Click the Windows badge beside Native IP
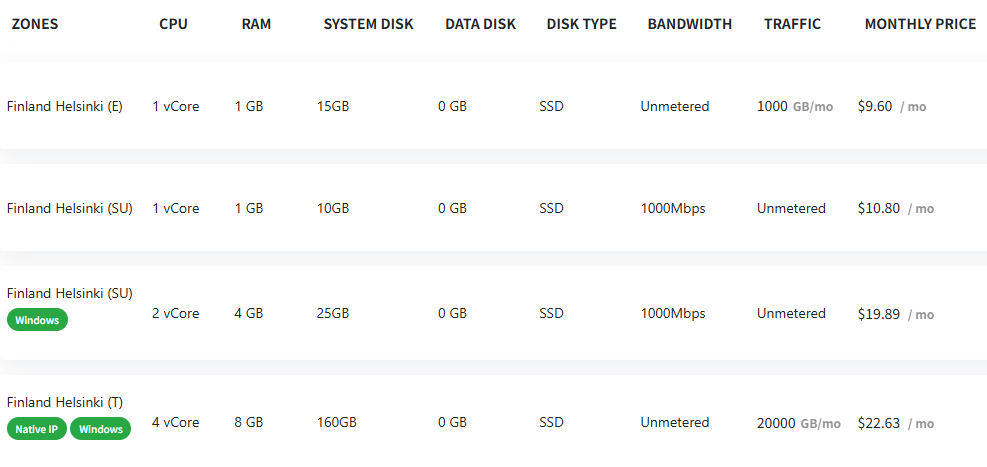The height and width of the screenshot is (467, 987). click(x=101, y=429)
